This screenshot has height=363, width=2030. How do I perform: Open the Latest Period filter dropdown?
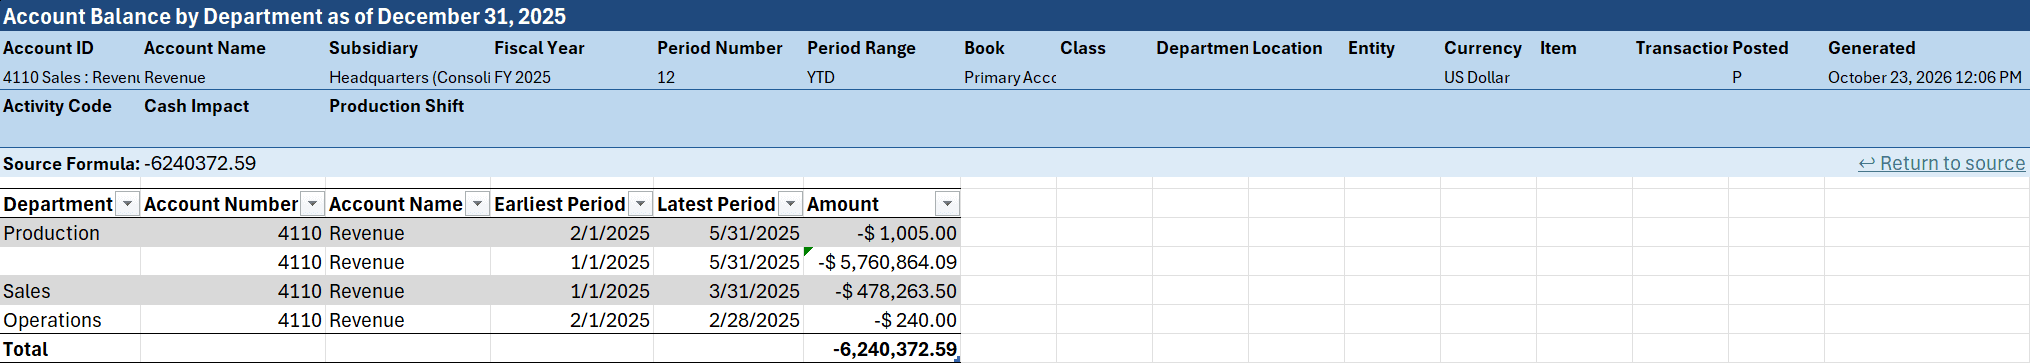coord(790,204)
